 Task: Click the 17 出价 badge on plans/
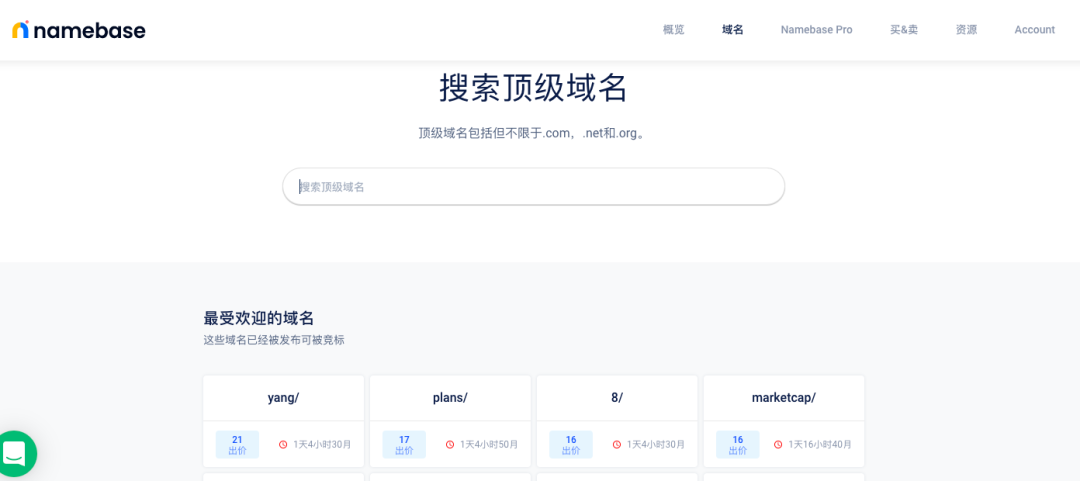404,444
